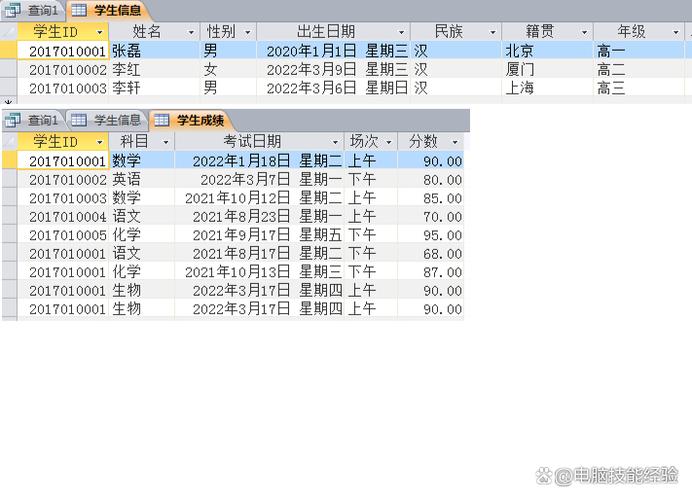Click the 上海 hometown cell

click(548, 88)
